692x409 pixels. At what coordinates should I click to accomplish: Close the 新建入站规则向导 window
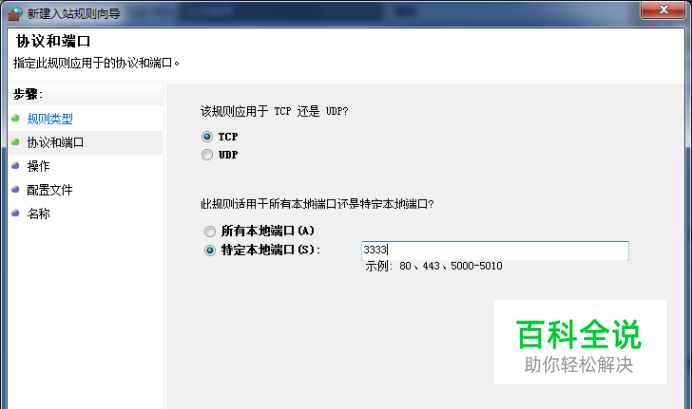pos(663,10)
